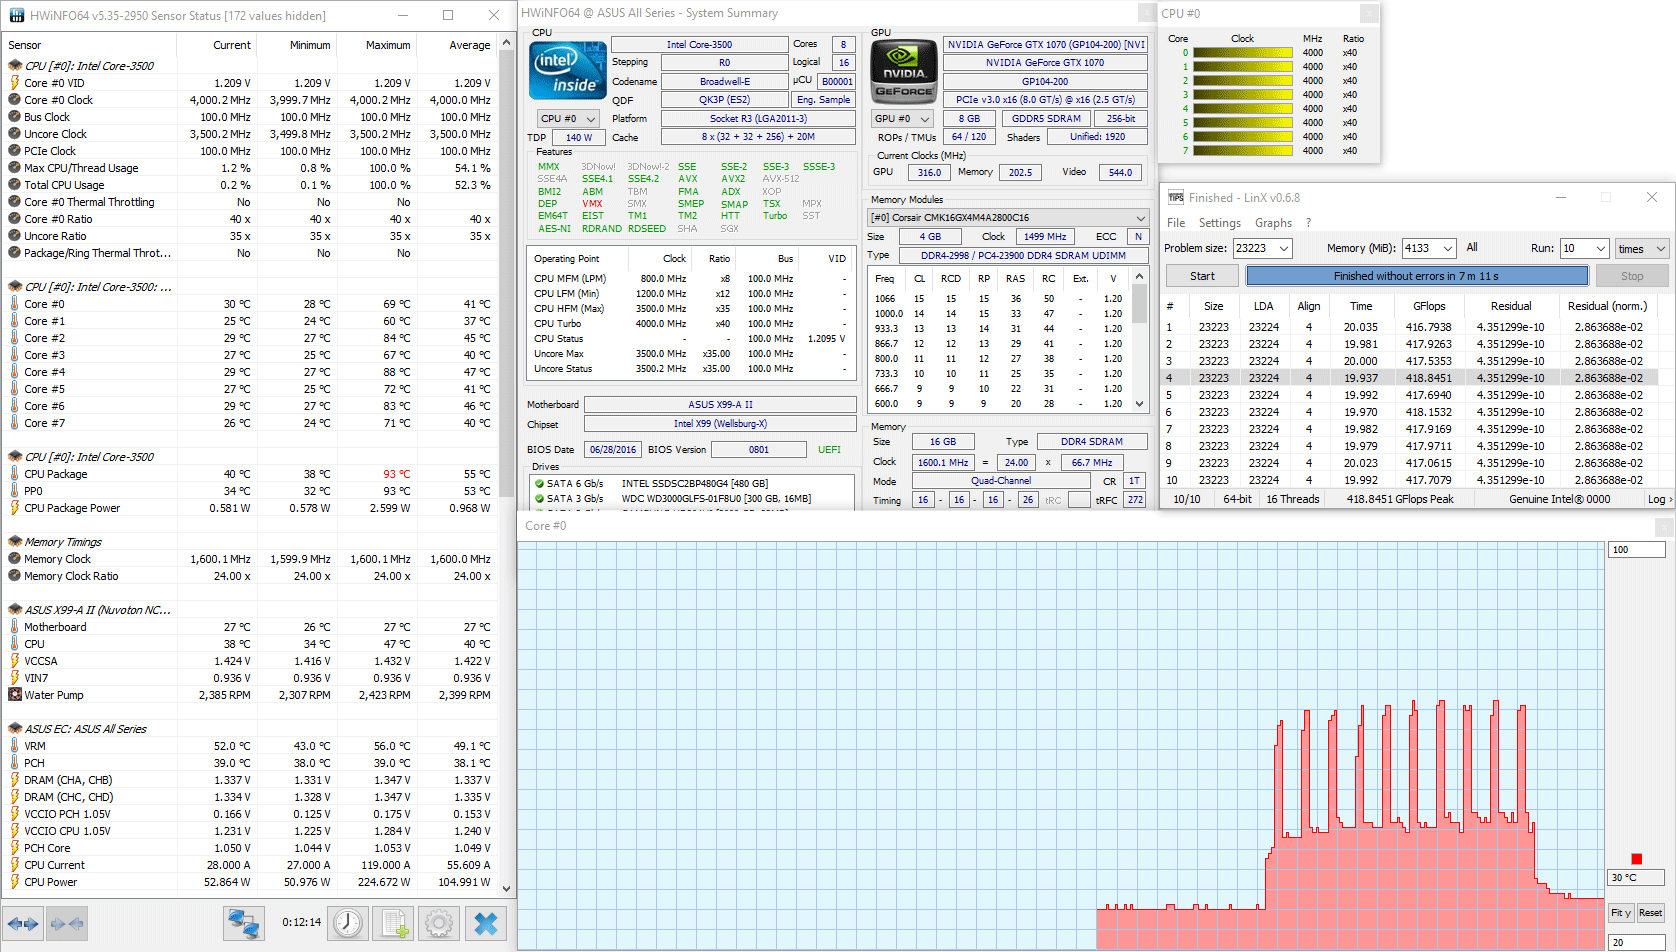Open the CPU #0 selector dropdown
The width and height of the screenshot is (1676, 952).
[567, 119]
